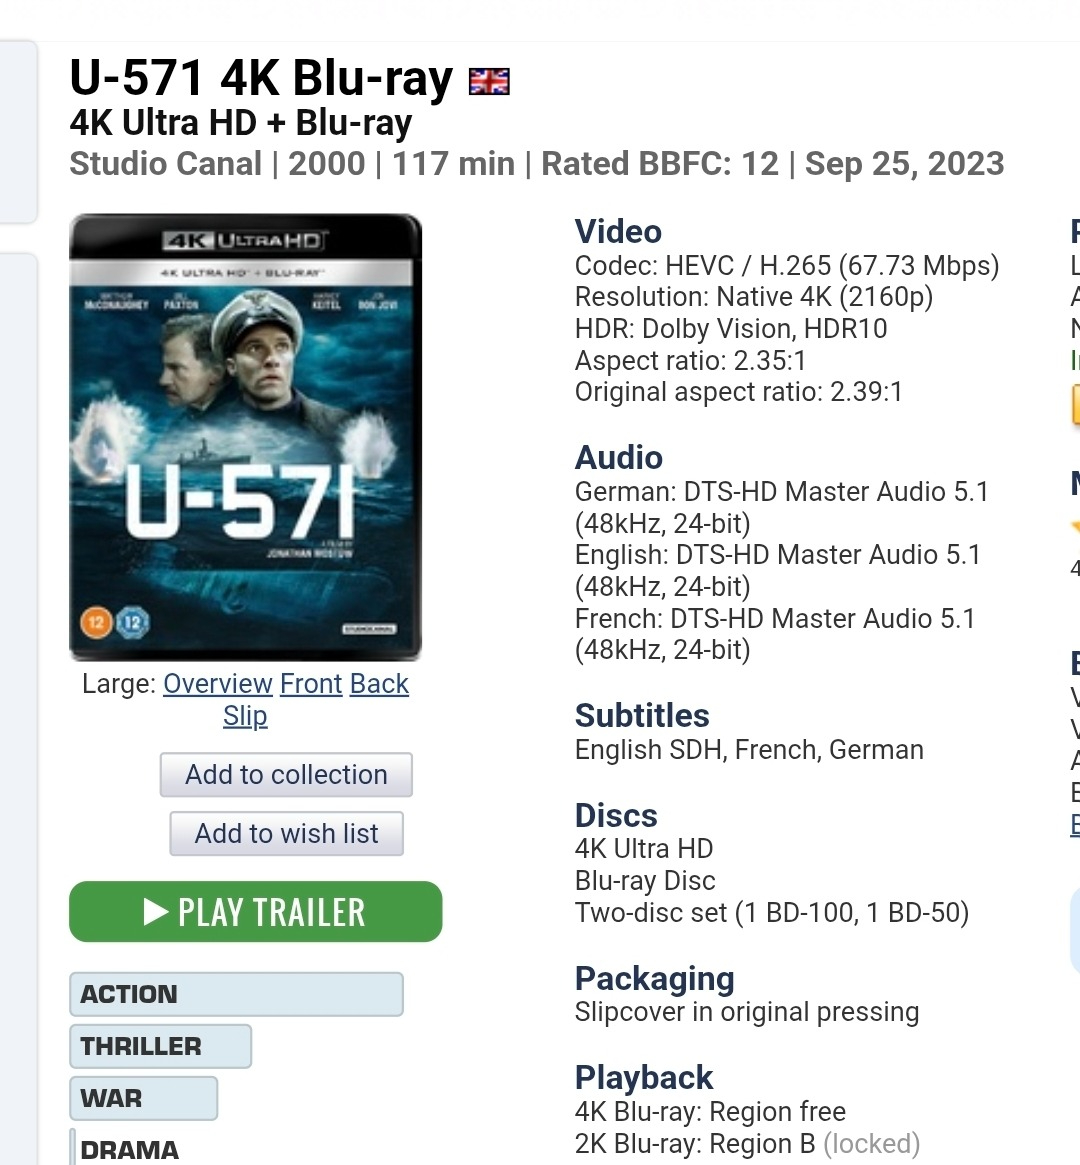Click the 2000 release year text
The image size is (1080, 1165).
327,163
